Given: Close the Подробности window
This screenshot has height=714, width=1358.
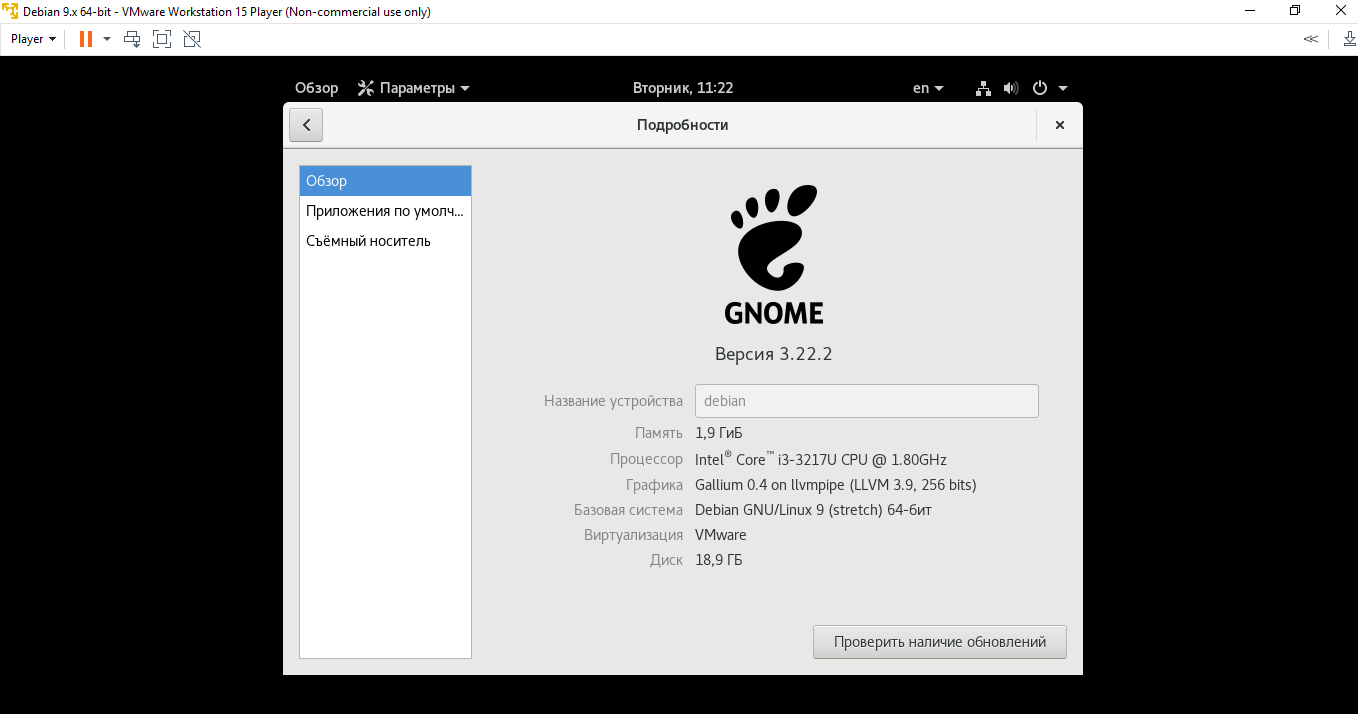Looking at the screenshot, I should (x=1060, y=125).
